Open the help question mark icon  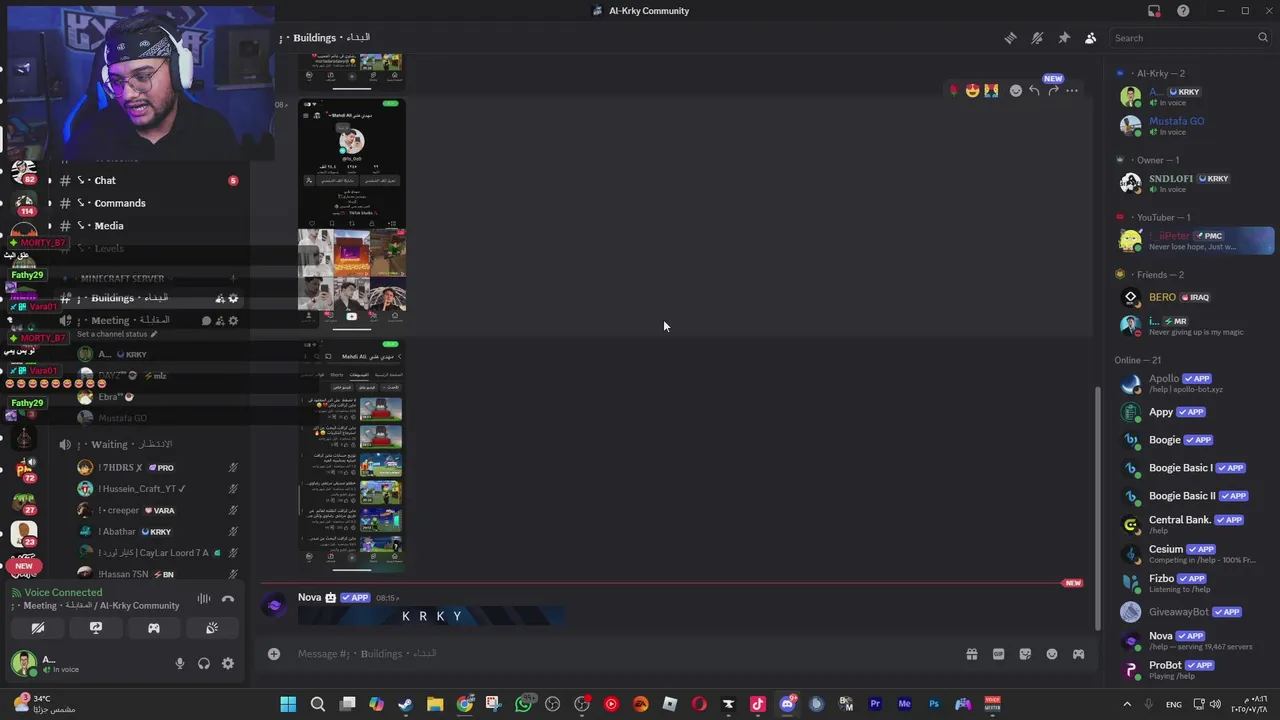click(x=1183, y=11)
